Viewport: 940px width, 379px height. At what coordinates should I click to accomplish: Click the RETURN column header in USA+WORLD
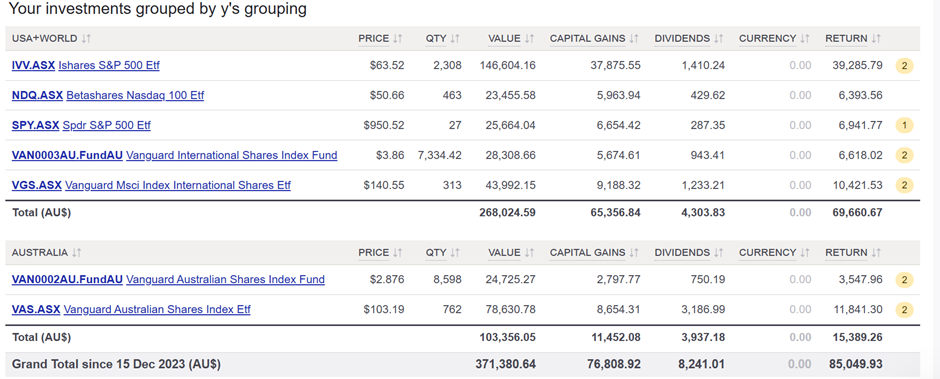(x=846, y=38)
